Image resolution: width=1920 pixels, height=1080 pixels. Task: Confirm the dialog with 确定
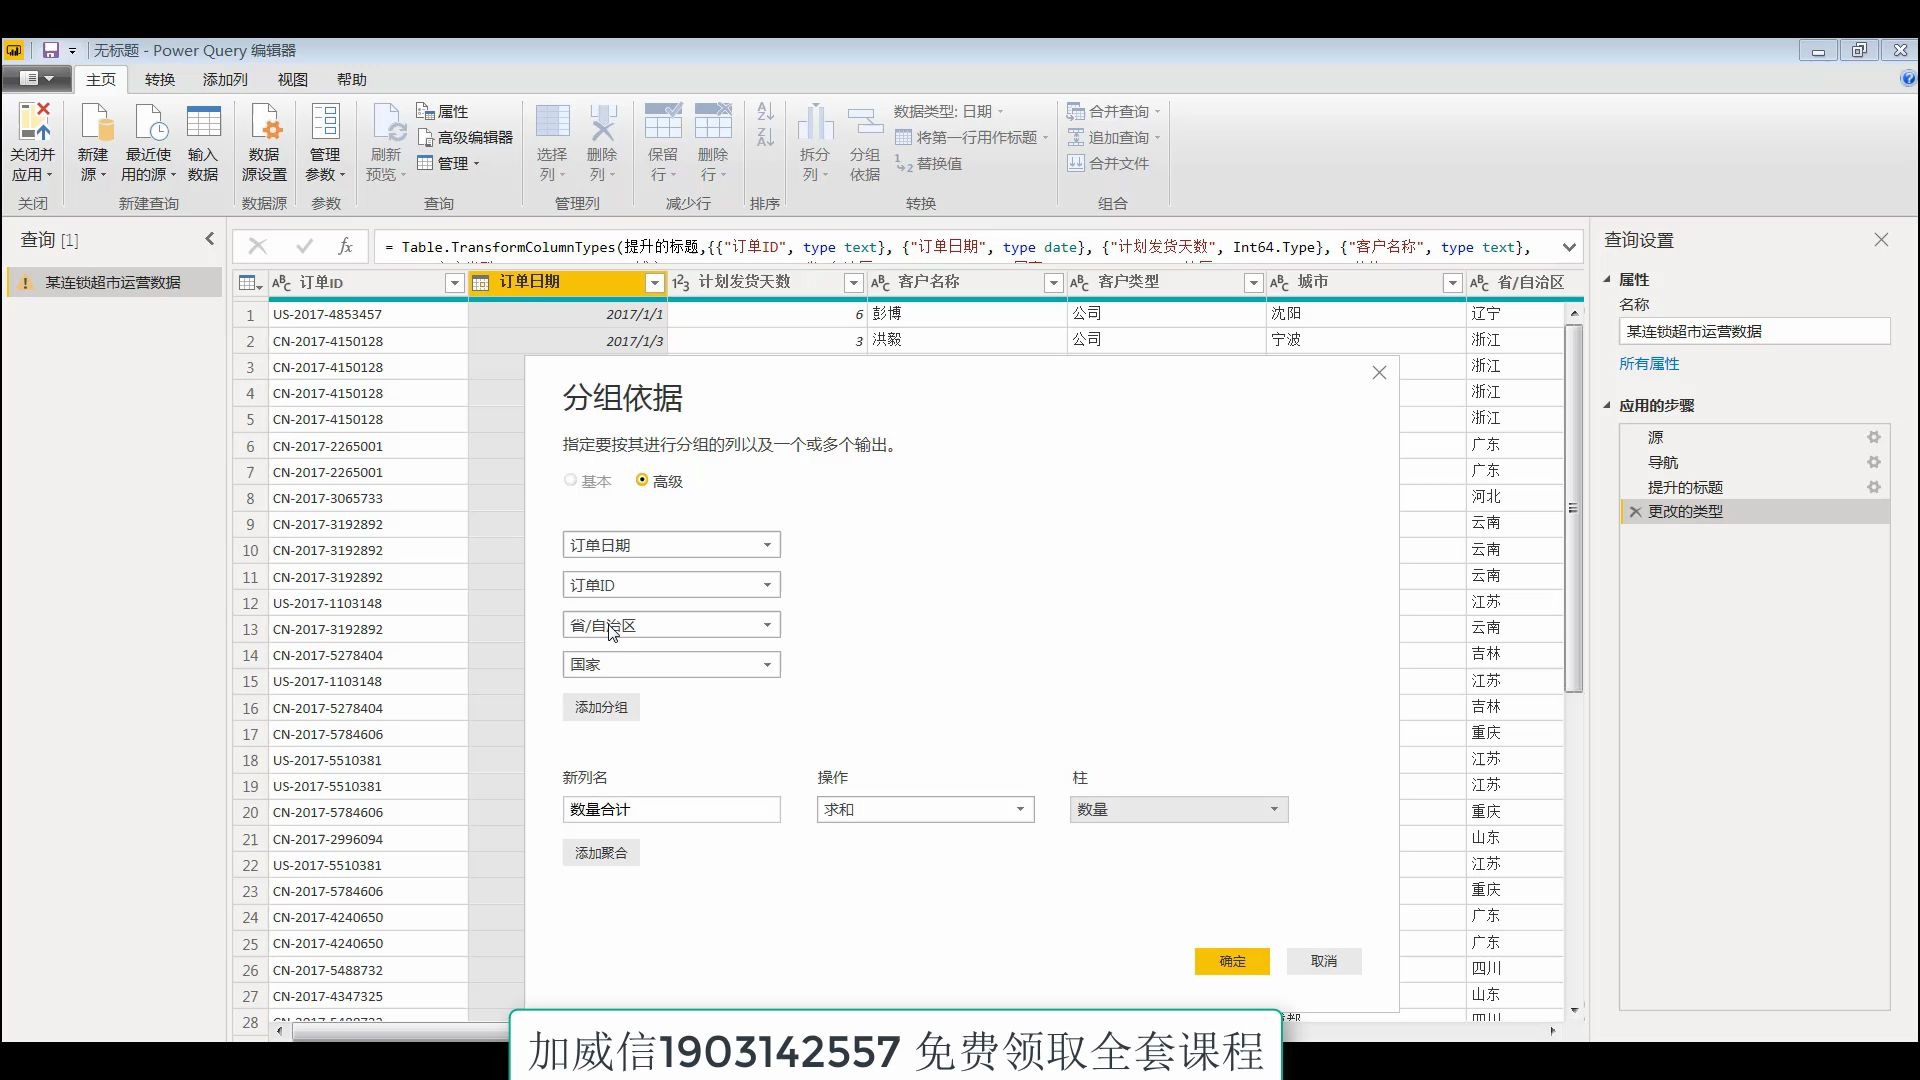(x=1231, y=961)
